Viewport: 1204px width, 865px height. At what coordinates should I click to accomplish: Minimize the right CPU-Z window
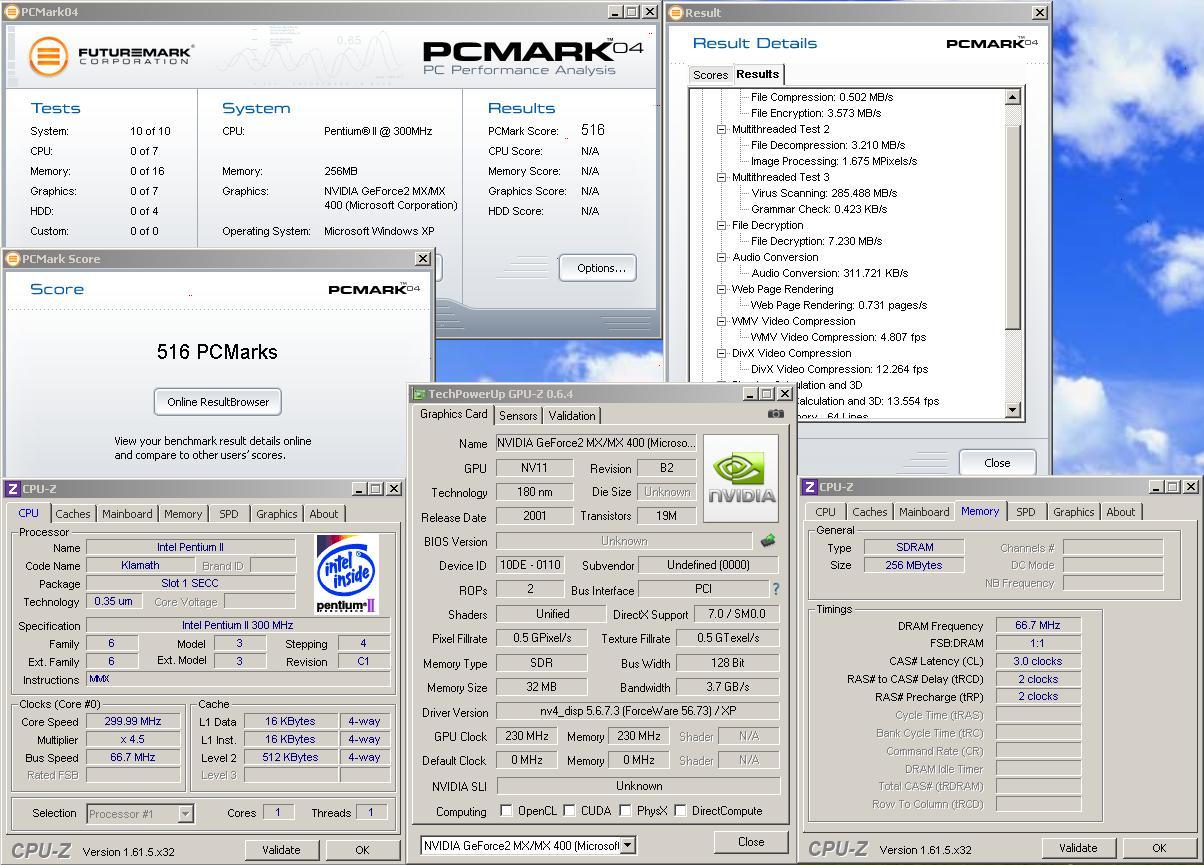[x=1155, y=487]
